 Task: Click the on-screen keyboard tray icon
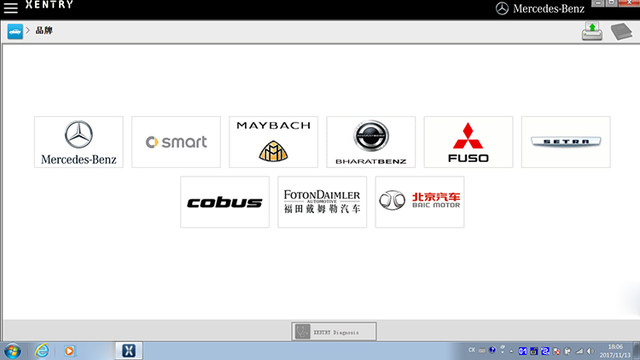pyautogui.click(x=482, y=351)
